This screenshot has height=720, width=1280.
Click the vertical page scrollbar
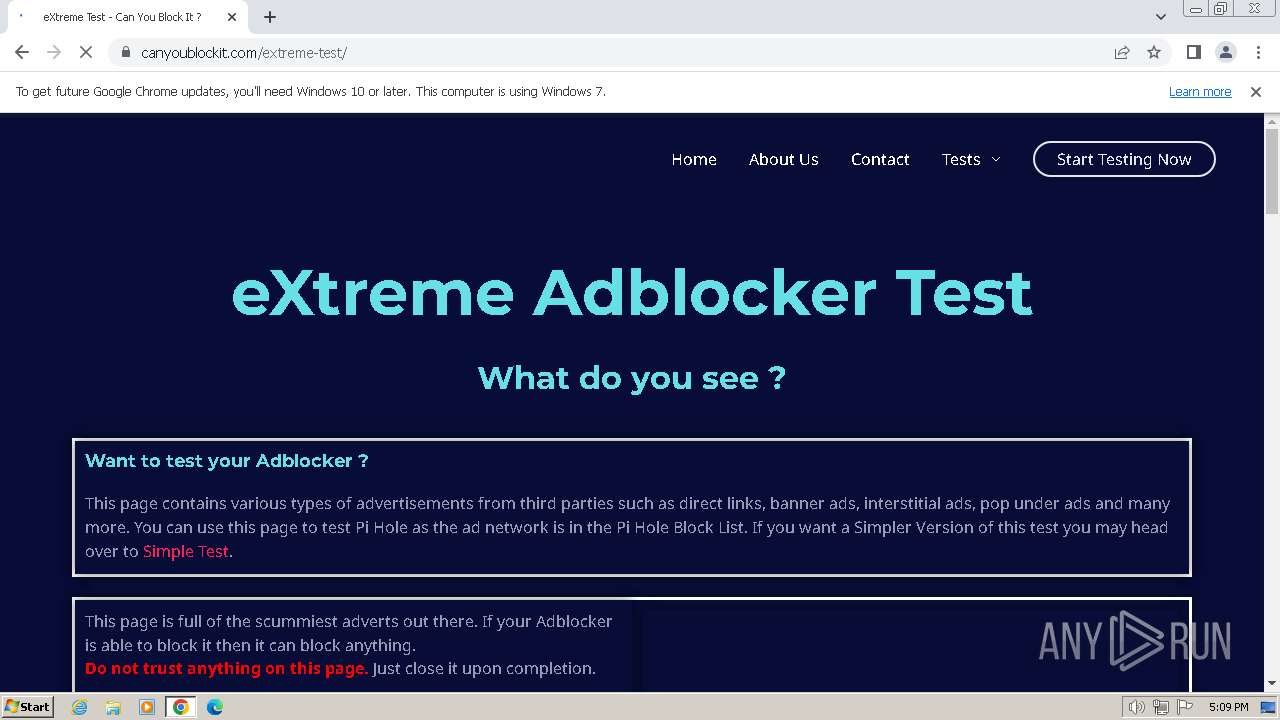click(1272, 170)
